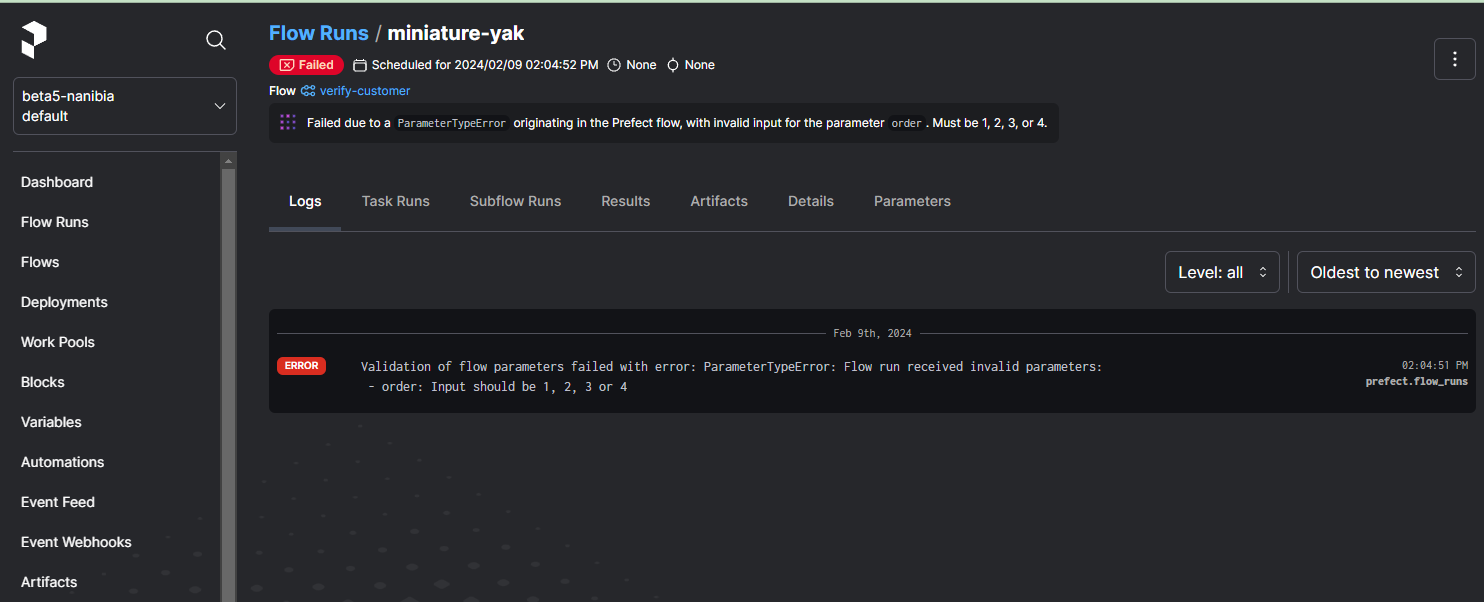This screenshot has width=1484, height=602.
Task: Open the Level: all filter dropdown
Action: (x=1222, y=272)
